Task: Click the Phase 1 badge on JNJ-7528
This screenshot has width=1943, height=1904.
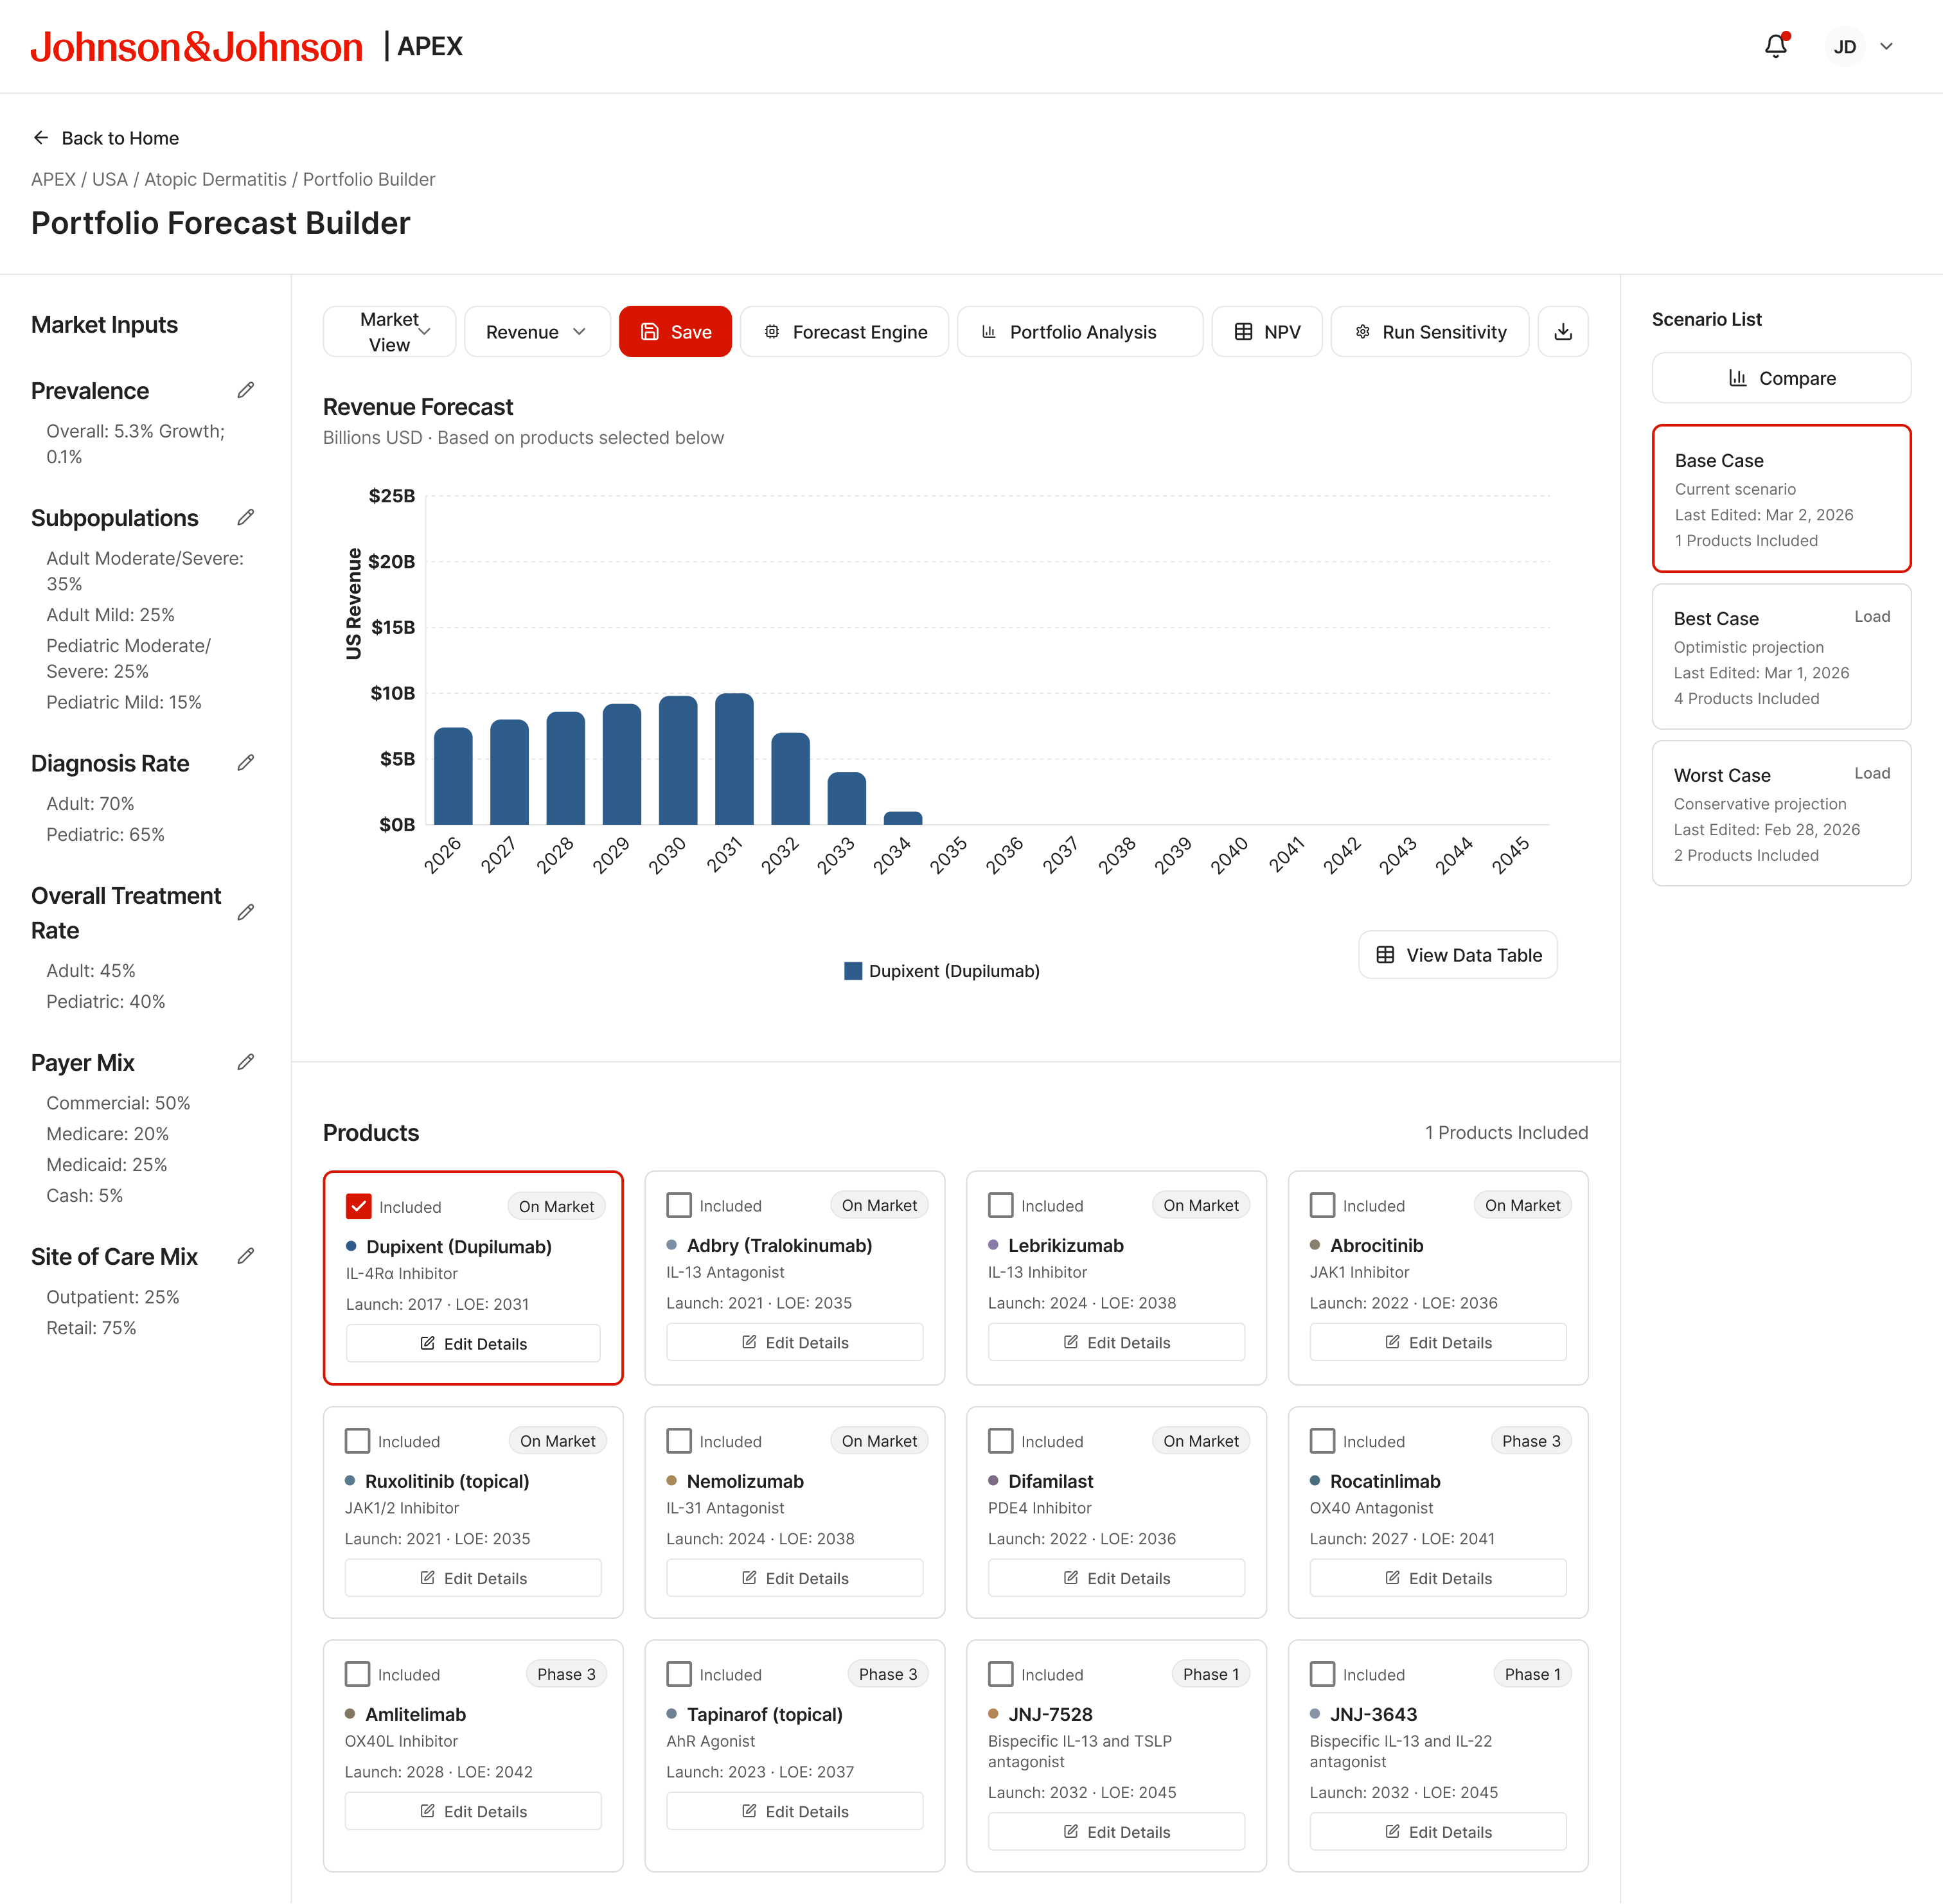Action: click(1210, 1674)
